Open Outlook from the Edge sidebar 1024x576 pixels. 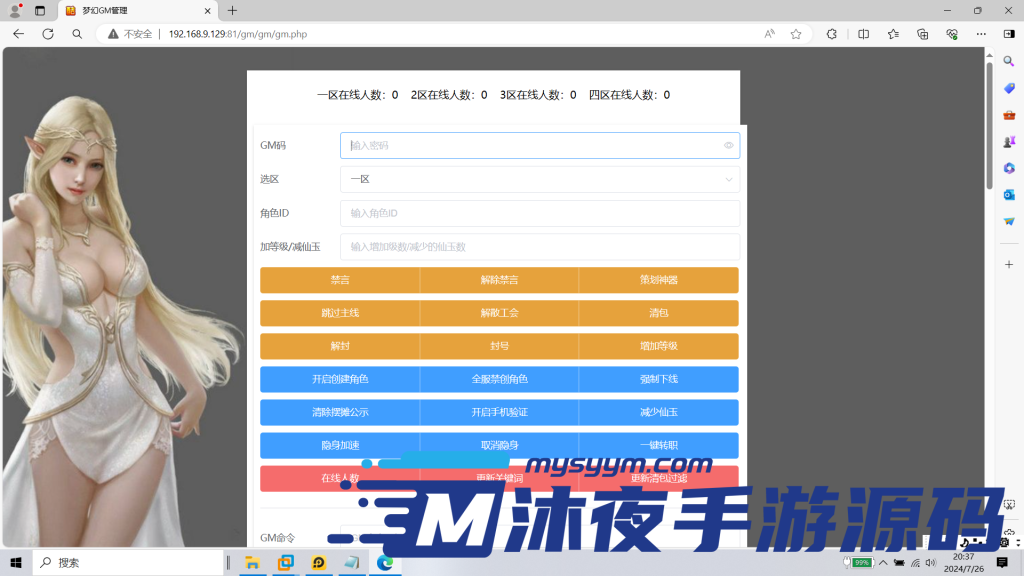point(1009,196)
